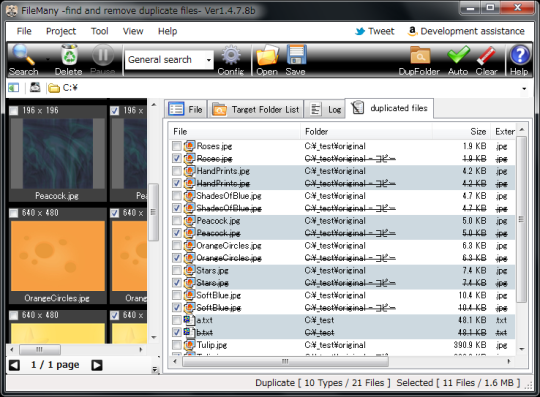
Task: Click the file list vertical scrollbar thumb
Action: tap(522, 220)
